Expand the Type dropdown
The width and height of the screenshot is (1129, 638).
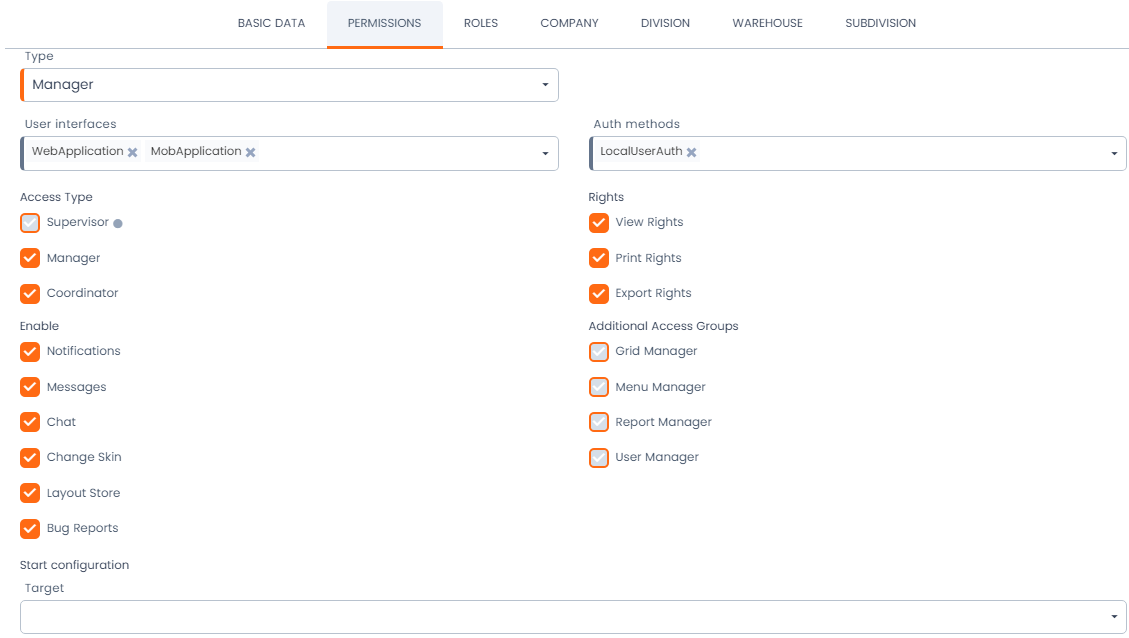click(545, 85)
